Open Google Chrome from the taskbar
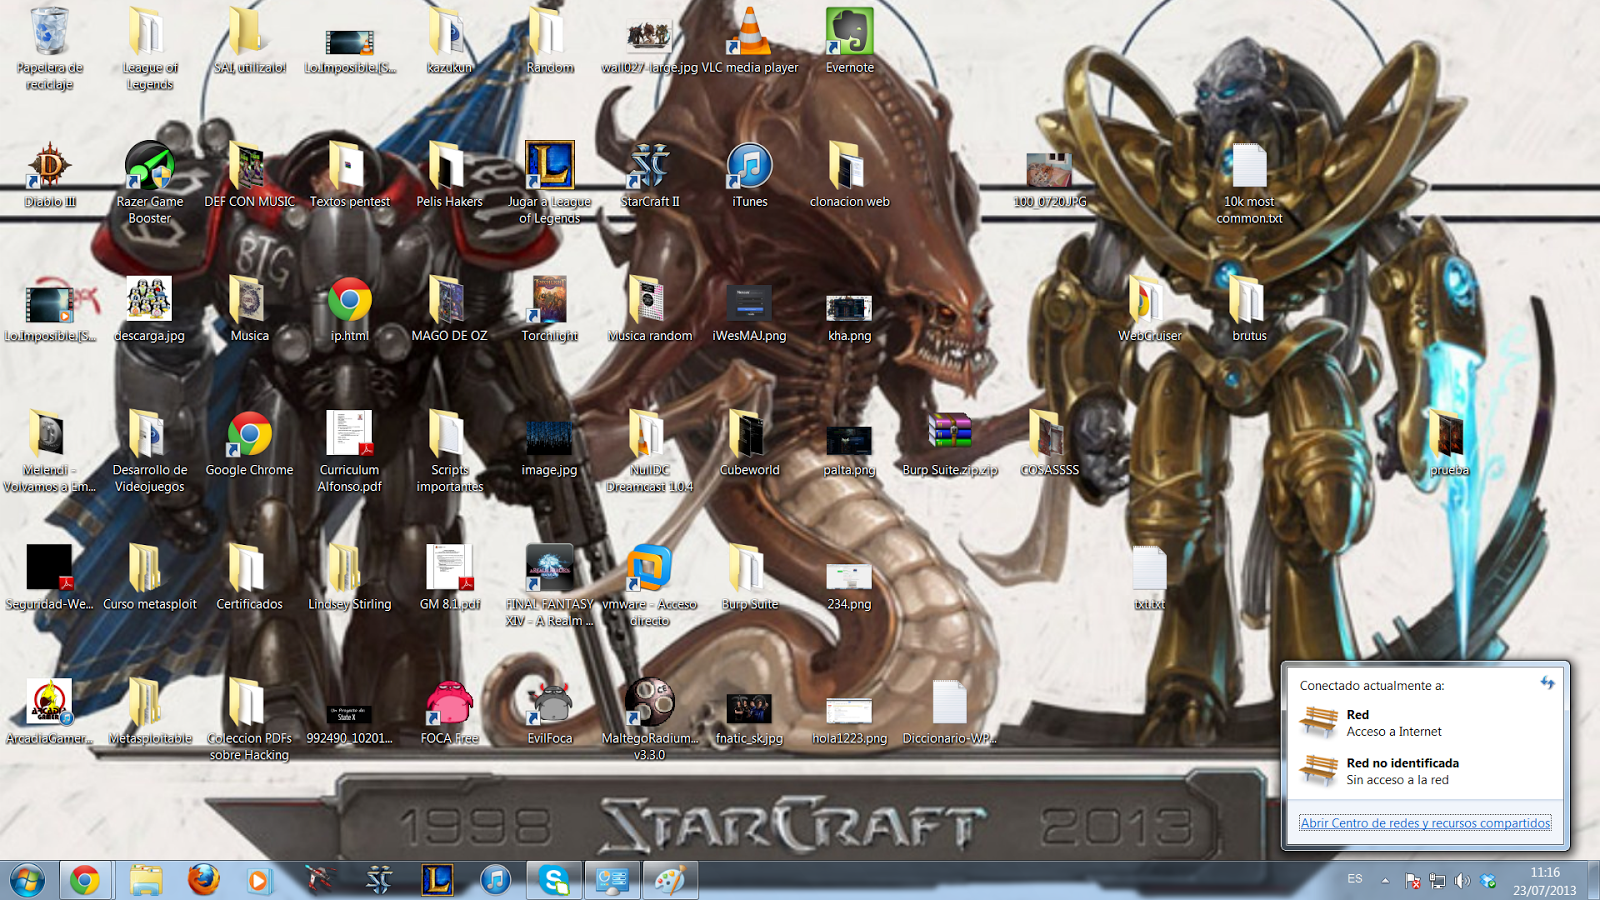This screenshot has height=900, width=1600. pyautogui.click(x=85, y=880)
